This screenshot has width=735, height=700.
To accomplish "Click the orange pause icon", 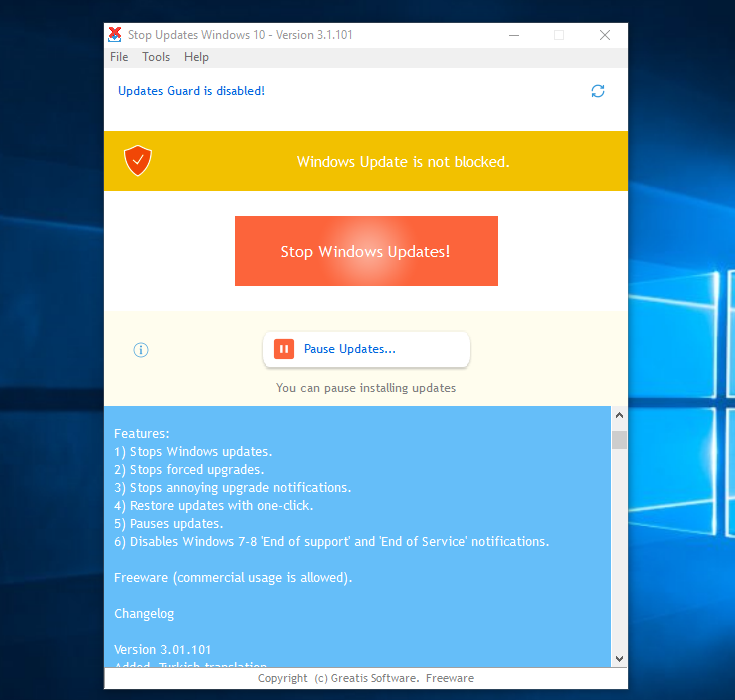I will pos(284,349).
